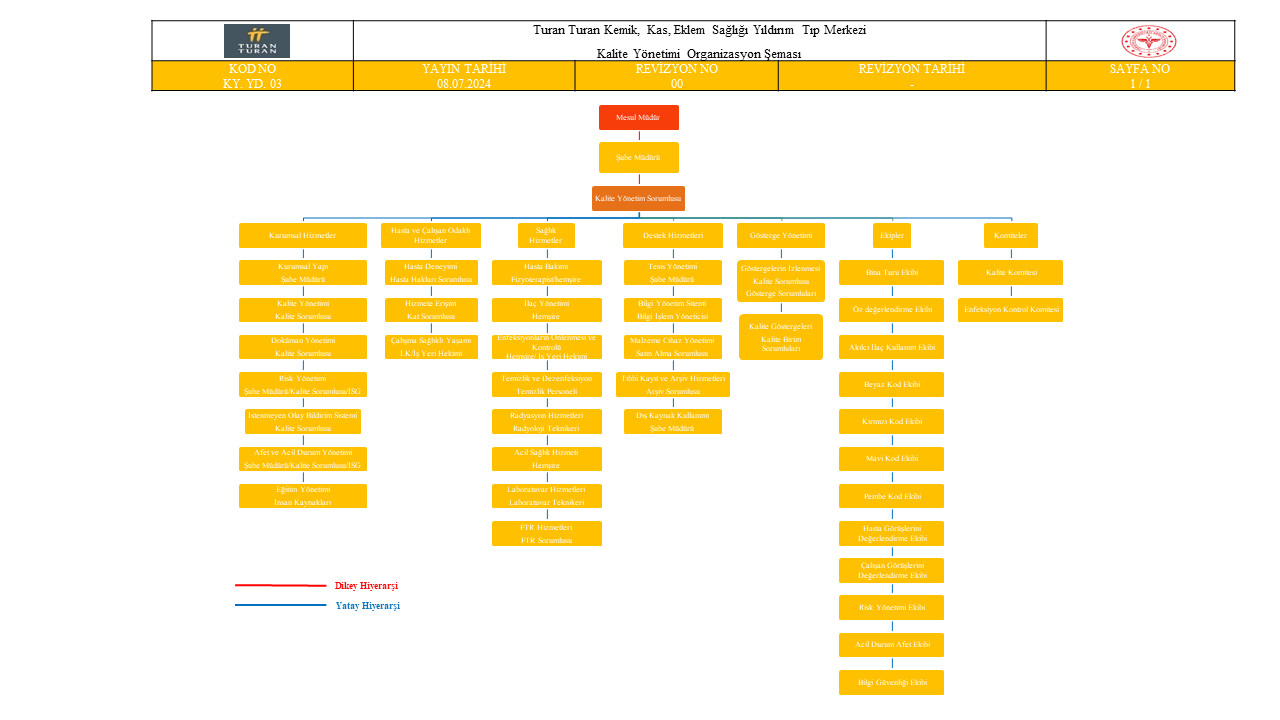Click the Kalite Yönetim Sorumlusu box
This screenshot has width=1280, height=720.
pyautogui.click(x=638, y=198)
